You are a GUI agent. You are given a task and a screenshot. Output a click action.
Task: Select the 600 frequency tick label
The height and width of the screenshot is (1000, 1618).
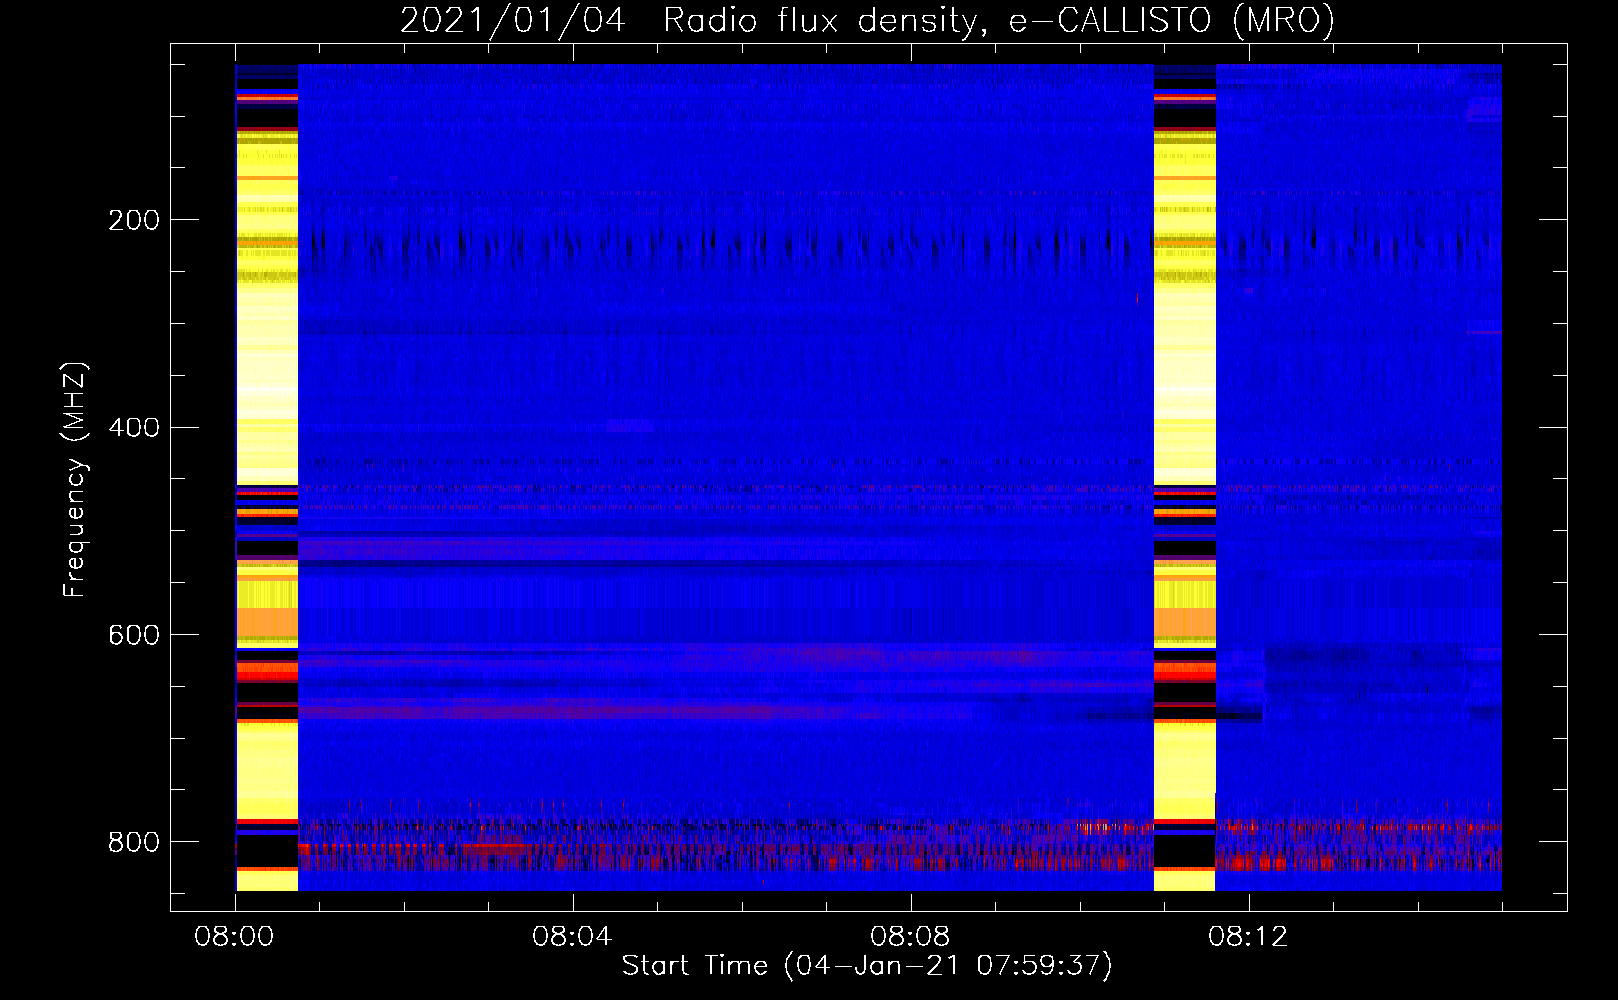point(134,636)
